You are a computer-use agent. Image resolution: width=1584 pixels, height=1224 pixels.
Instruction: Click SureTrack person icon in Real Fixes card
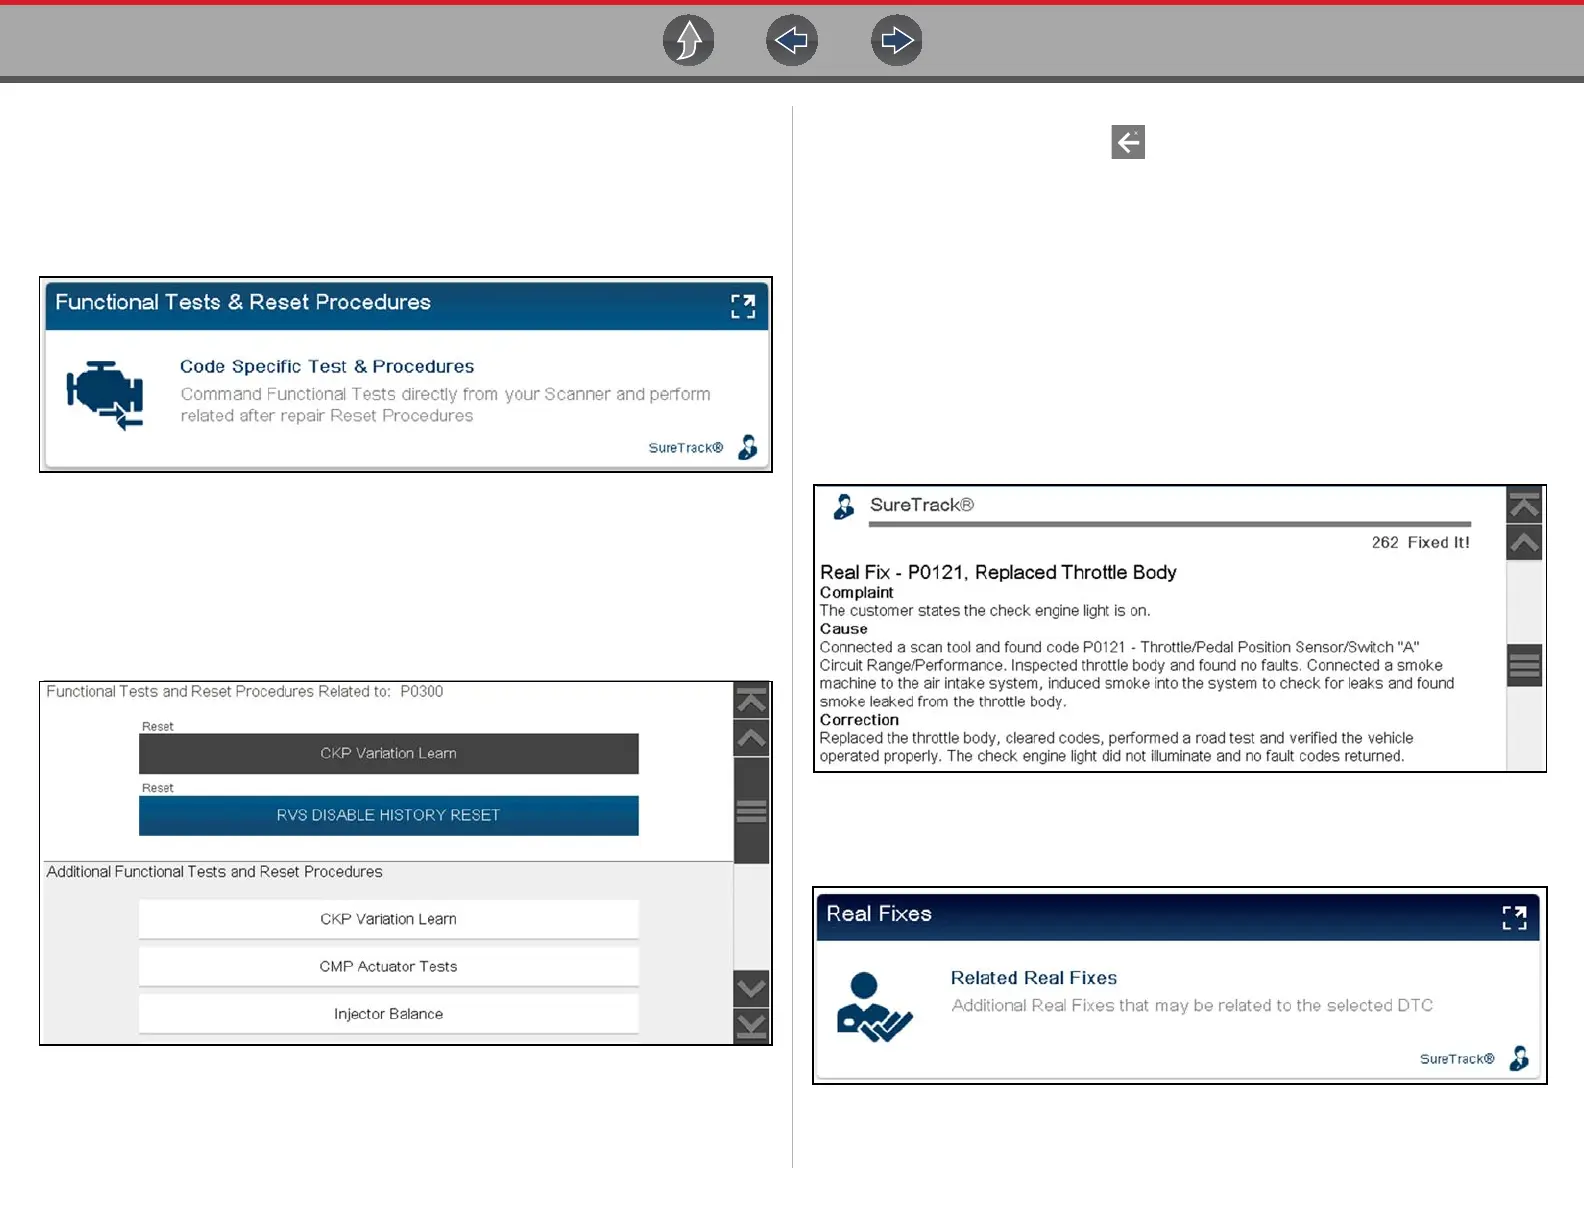point(1519,1058)
